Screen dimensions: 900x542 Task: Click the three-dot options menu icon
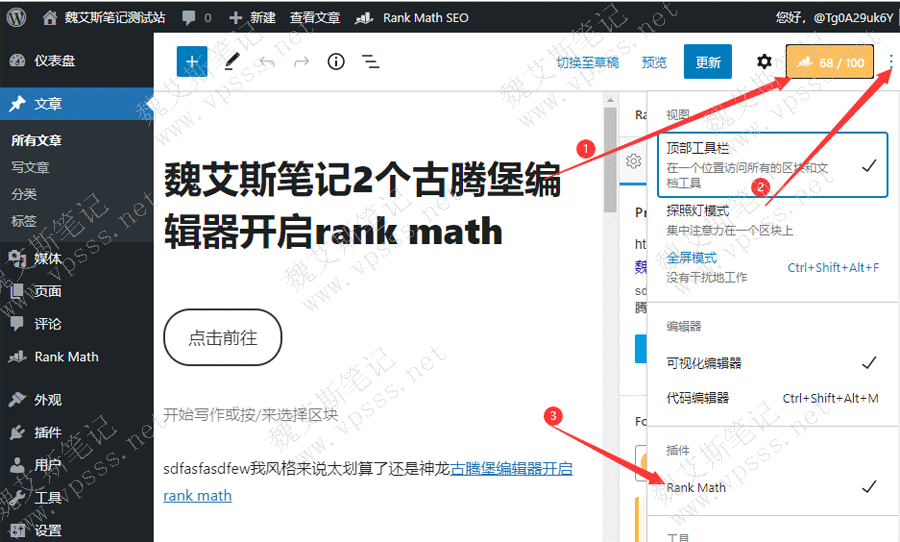click(891, 62)
